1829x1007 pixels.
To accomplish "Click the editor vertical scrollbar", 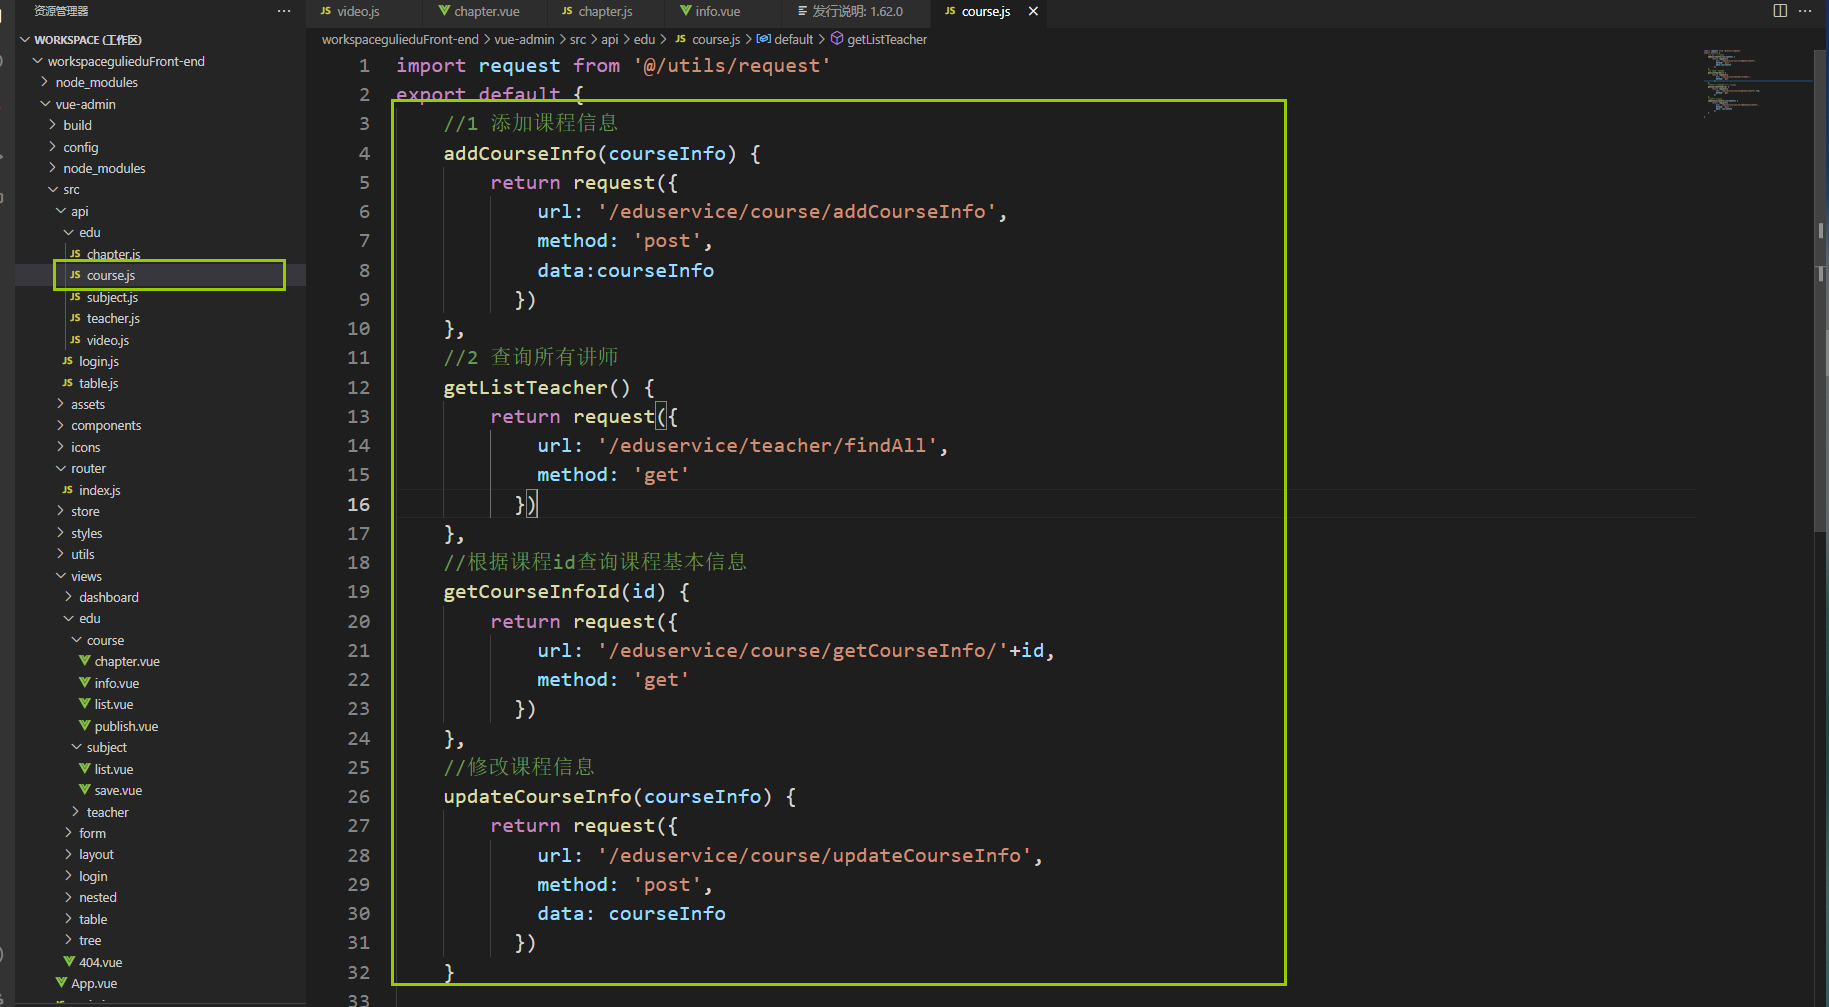I will coord(1821,290).
